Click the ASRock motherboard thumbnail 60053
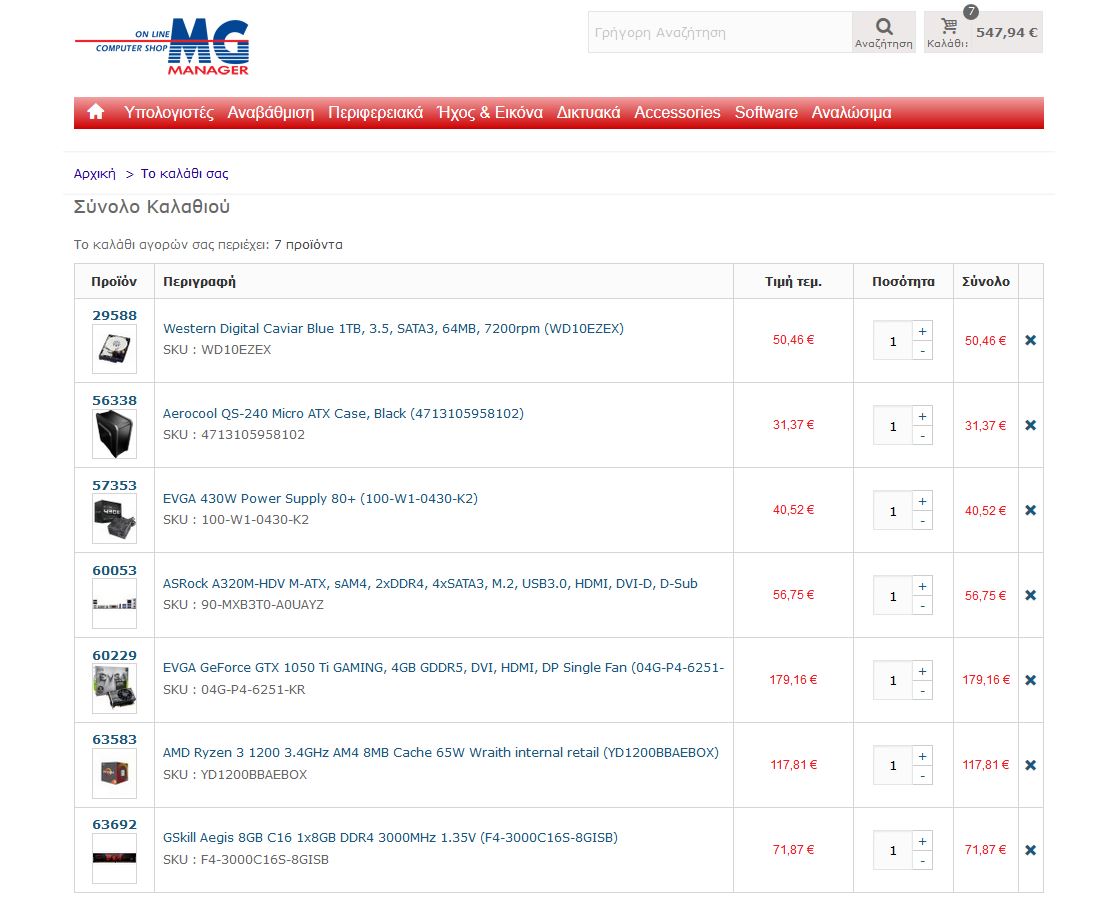The width and height of the screenshot is (1116, 908). 114,604
